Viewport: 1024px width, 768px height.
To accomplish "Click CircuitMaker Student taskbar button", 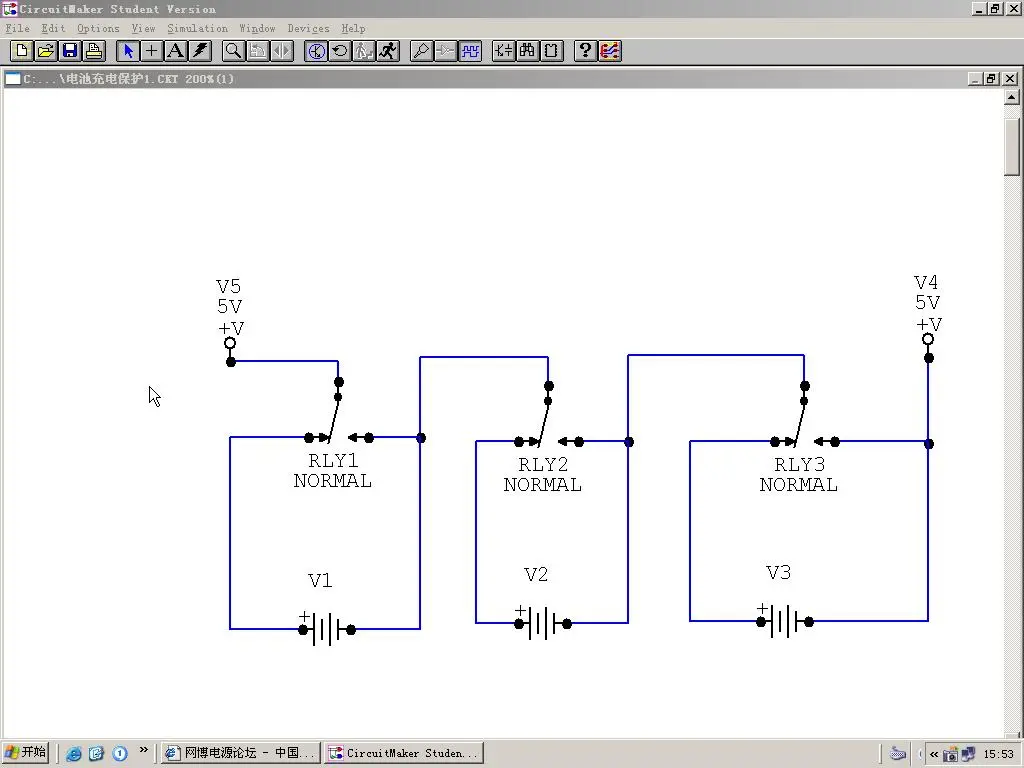I will coord(404,753).
